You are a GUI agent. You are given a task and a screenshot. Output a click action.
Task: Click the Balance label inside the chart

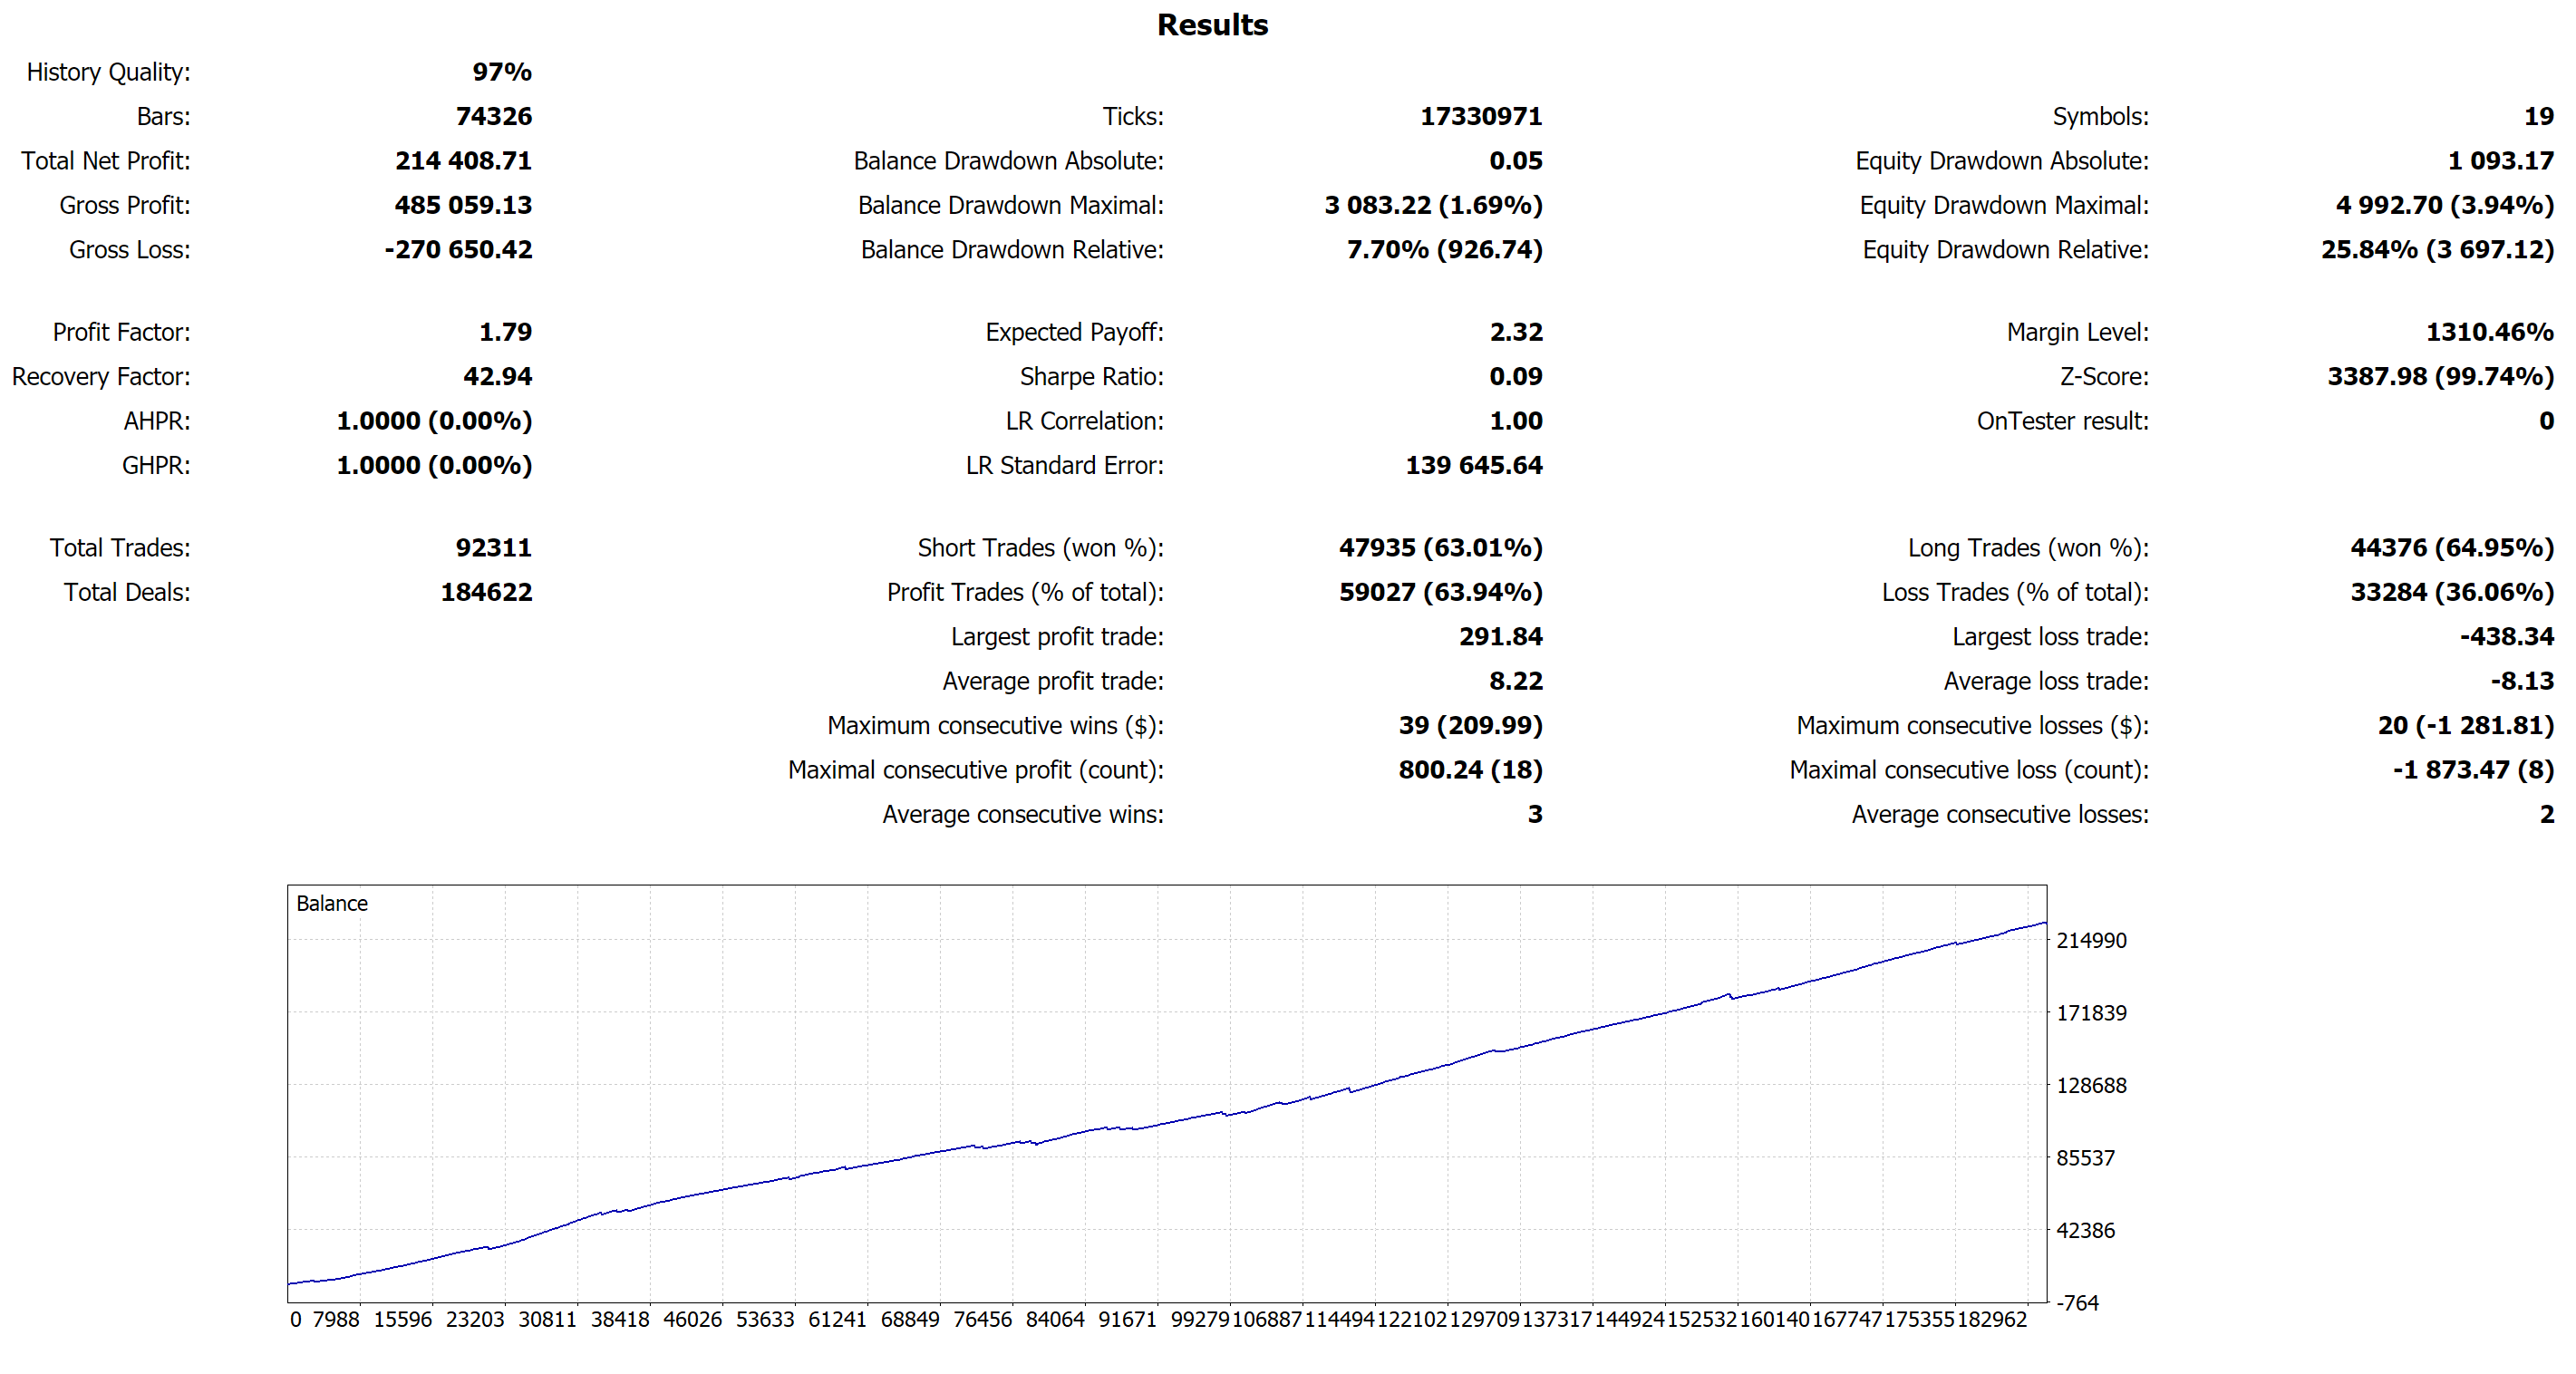pyautogui.click(x=332, y=904)
